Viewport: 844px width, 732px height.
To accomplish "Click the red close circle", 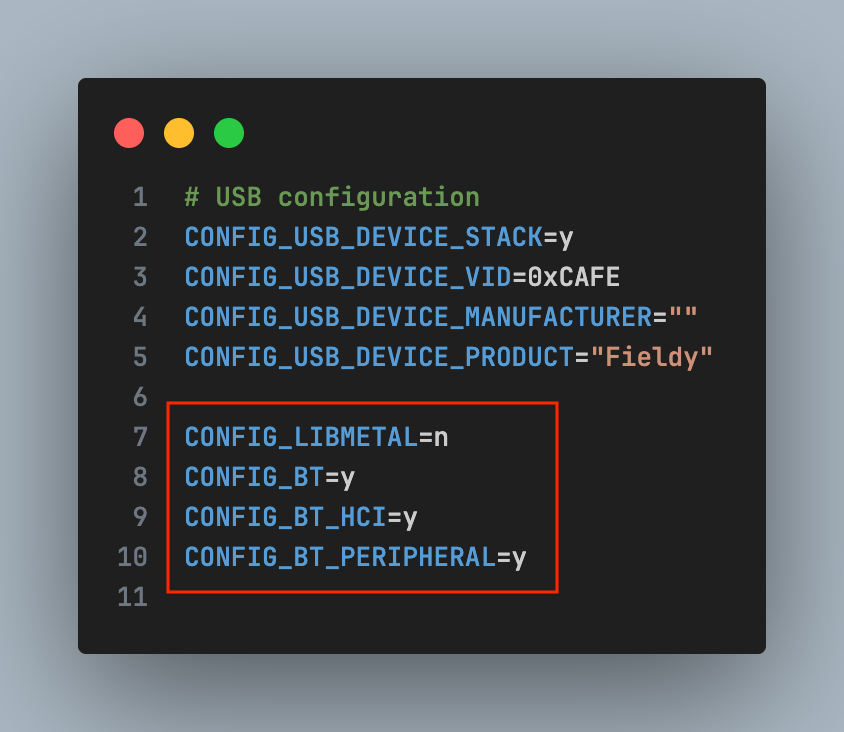I will [x=129, y=133].
